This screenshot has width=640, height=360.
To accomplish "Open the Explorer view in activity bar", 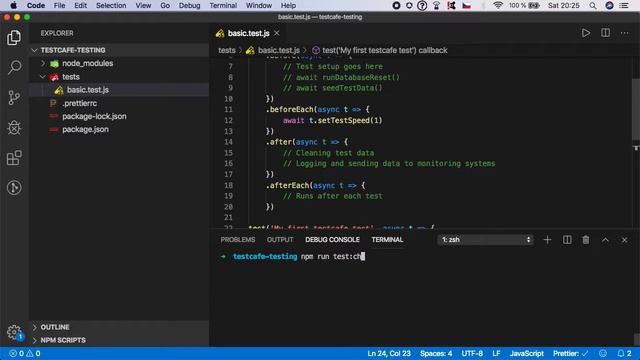I will click(x=14, y=38).
